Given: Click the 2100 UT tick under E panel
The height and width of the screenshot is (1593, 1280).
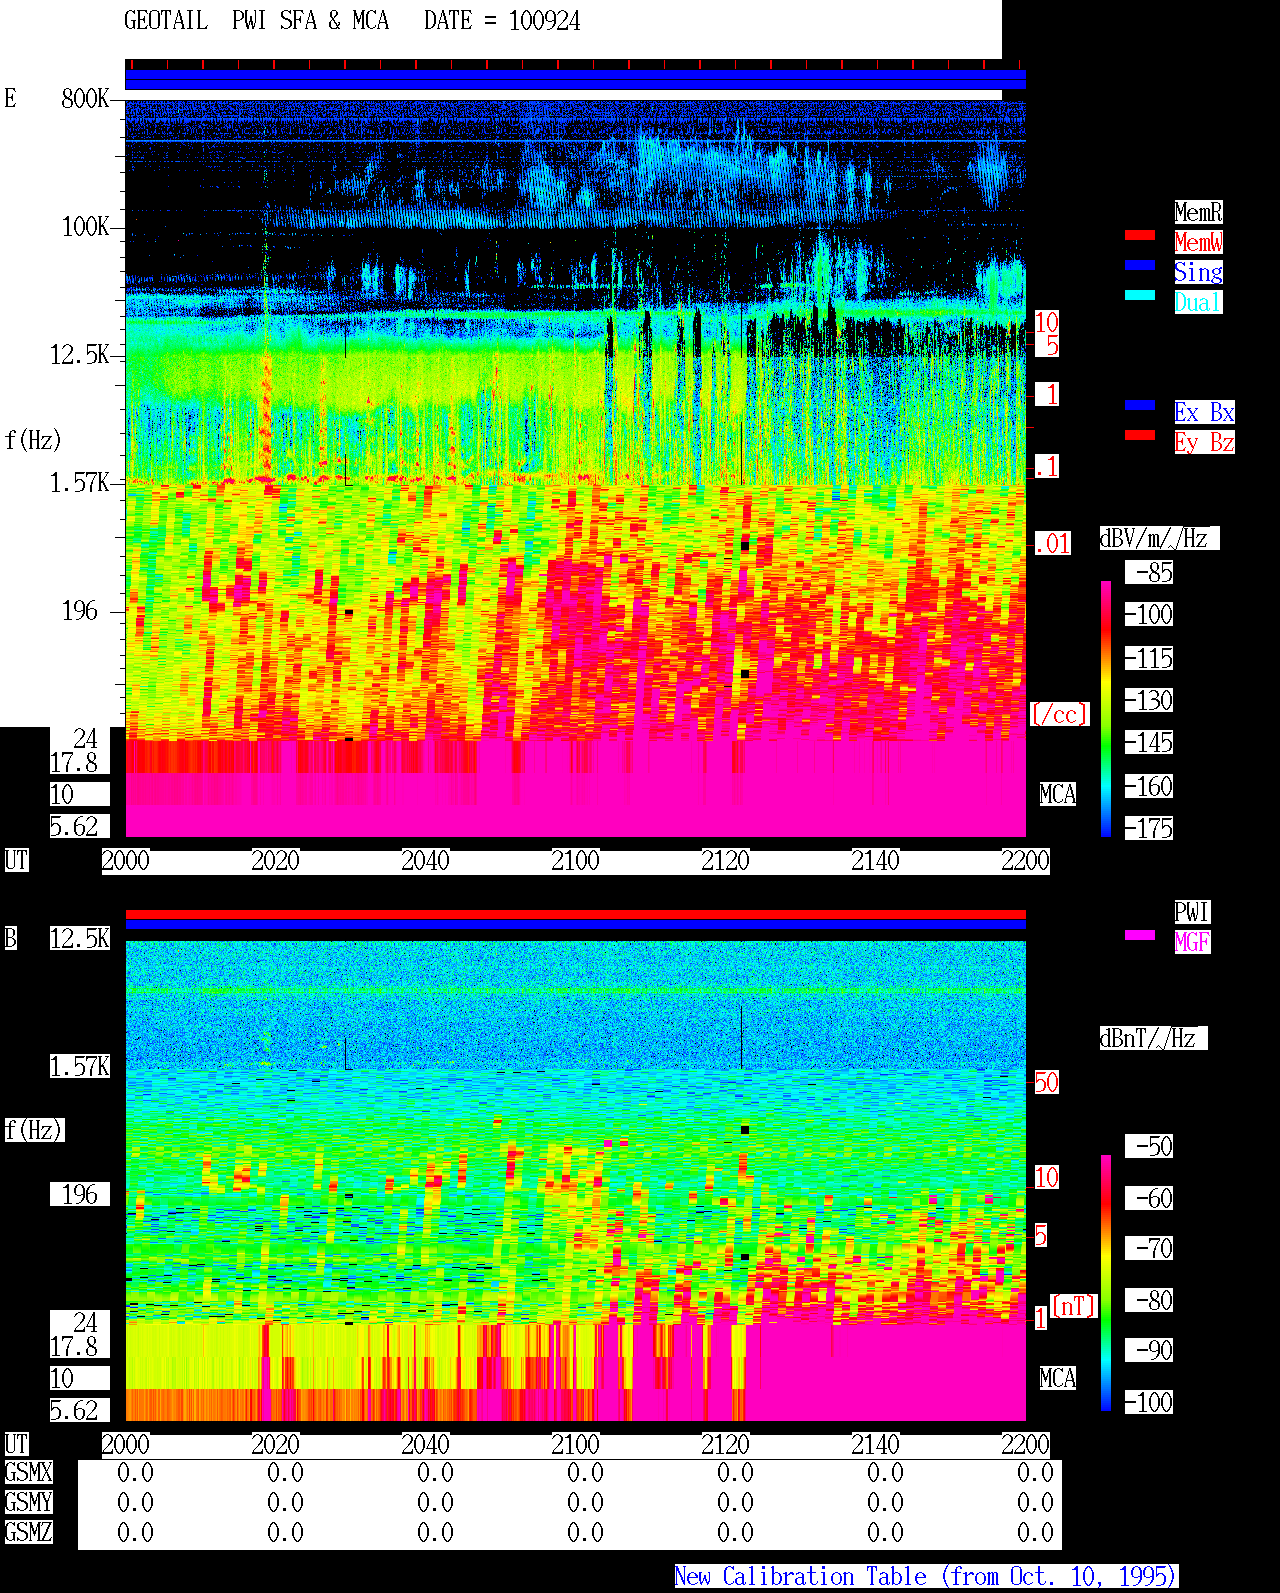Looking at the screenshot, I should click(576, 860).
